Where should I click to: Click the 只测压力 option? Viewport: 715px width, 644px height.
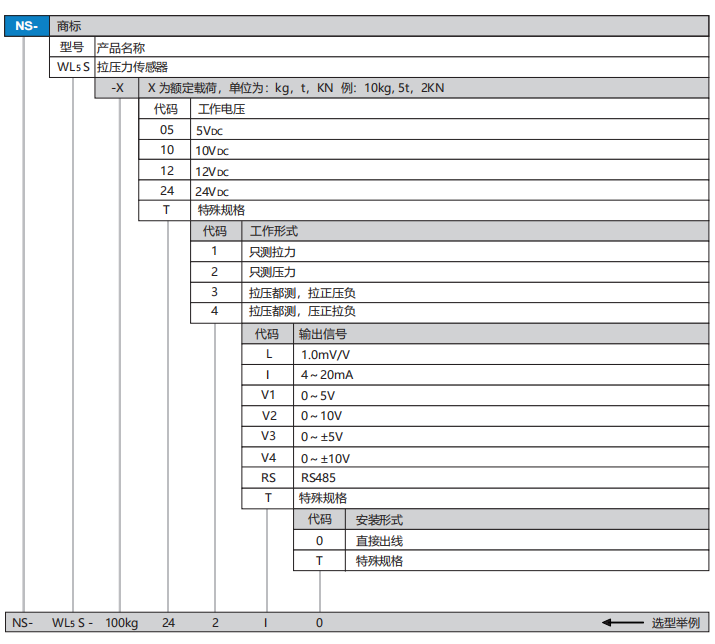[272, 272]
